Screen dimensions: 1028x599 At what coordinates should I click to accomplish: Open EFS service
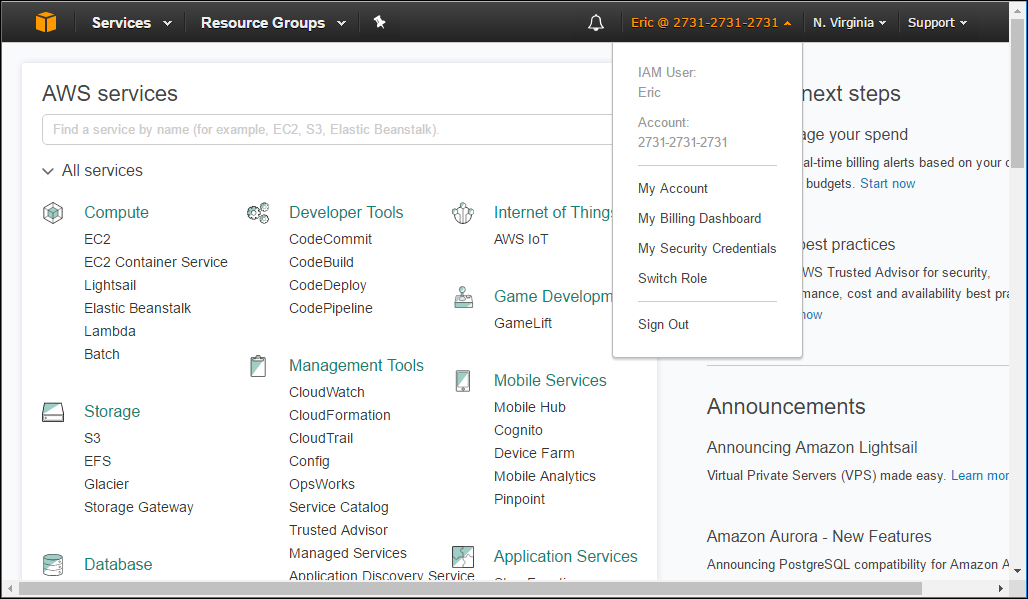tap(98, 461)
